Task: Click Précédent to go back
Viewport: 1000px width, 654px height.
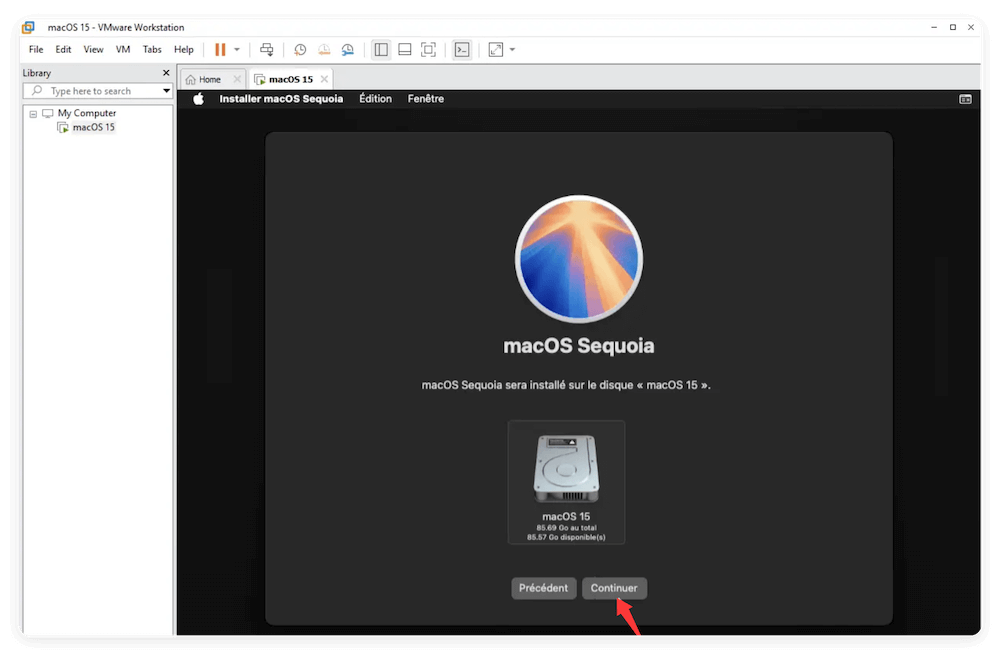Action: (543, 588)
